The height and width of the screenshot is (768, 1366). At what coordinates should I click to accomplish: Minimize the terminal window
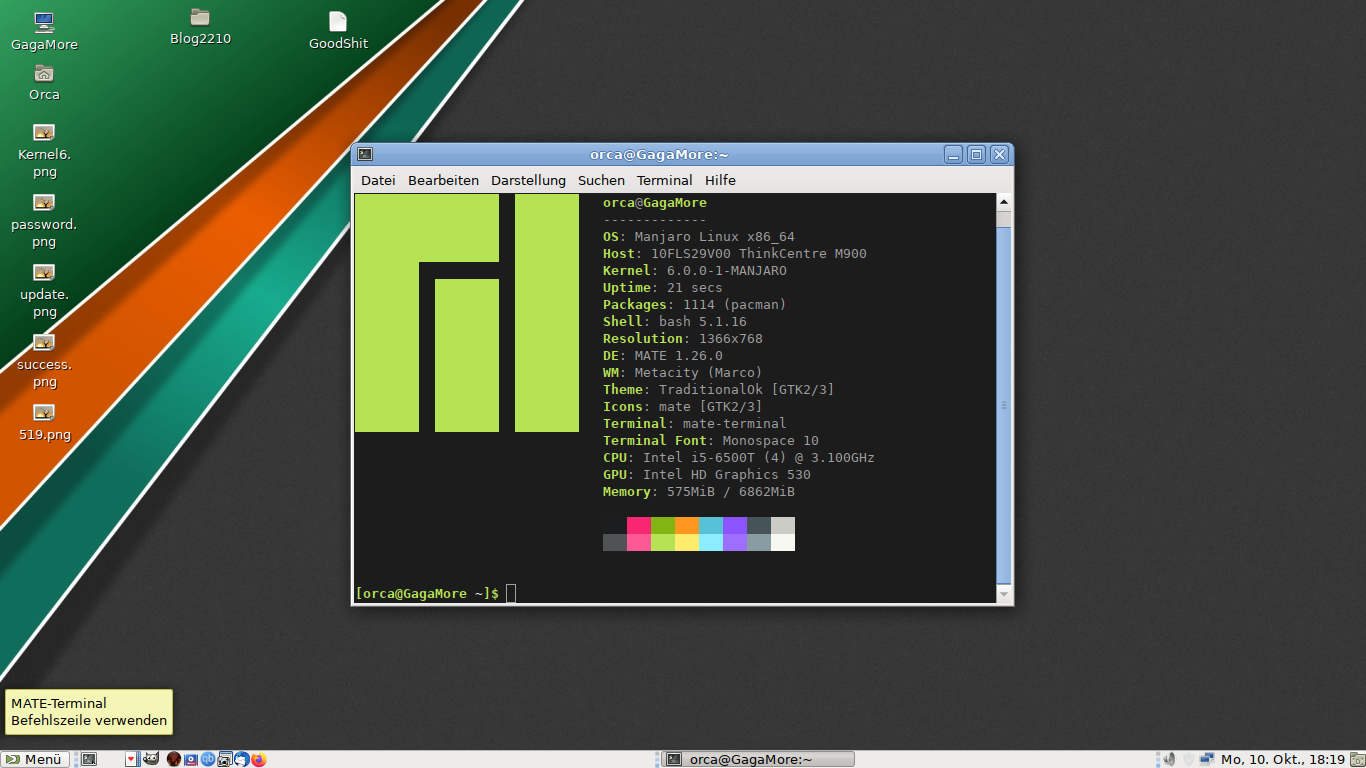[954, 154]
